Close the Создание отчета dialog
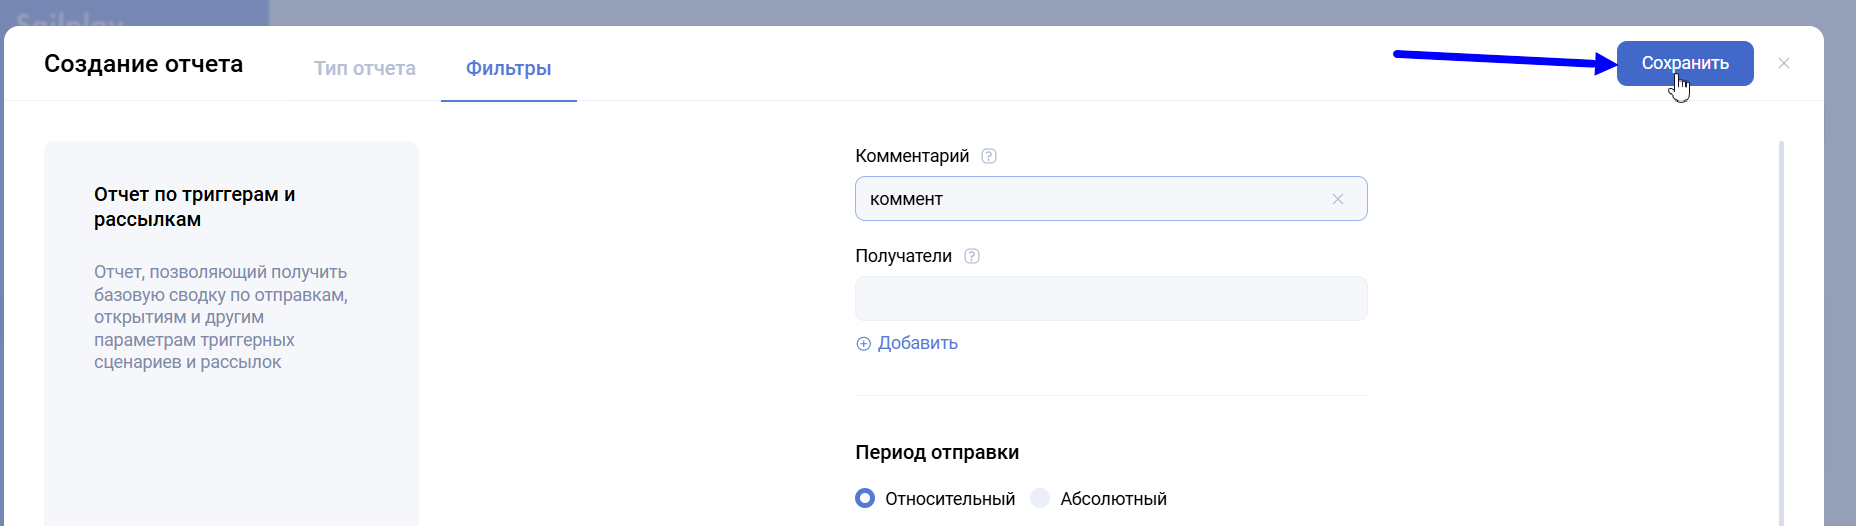 click(x=1784, y=63)
